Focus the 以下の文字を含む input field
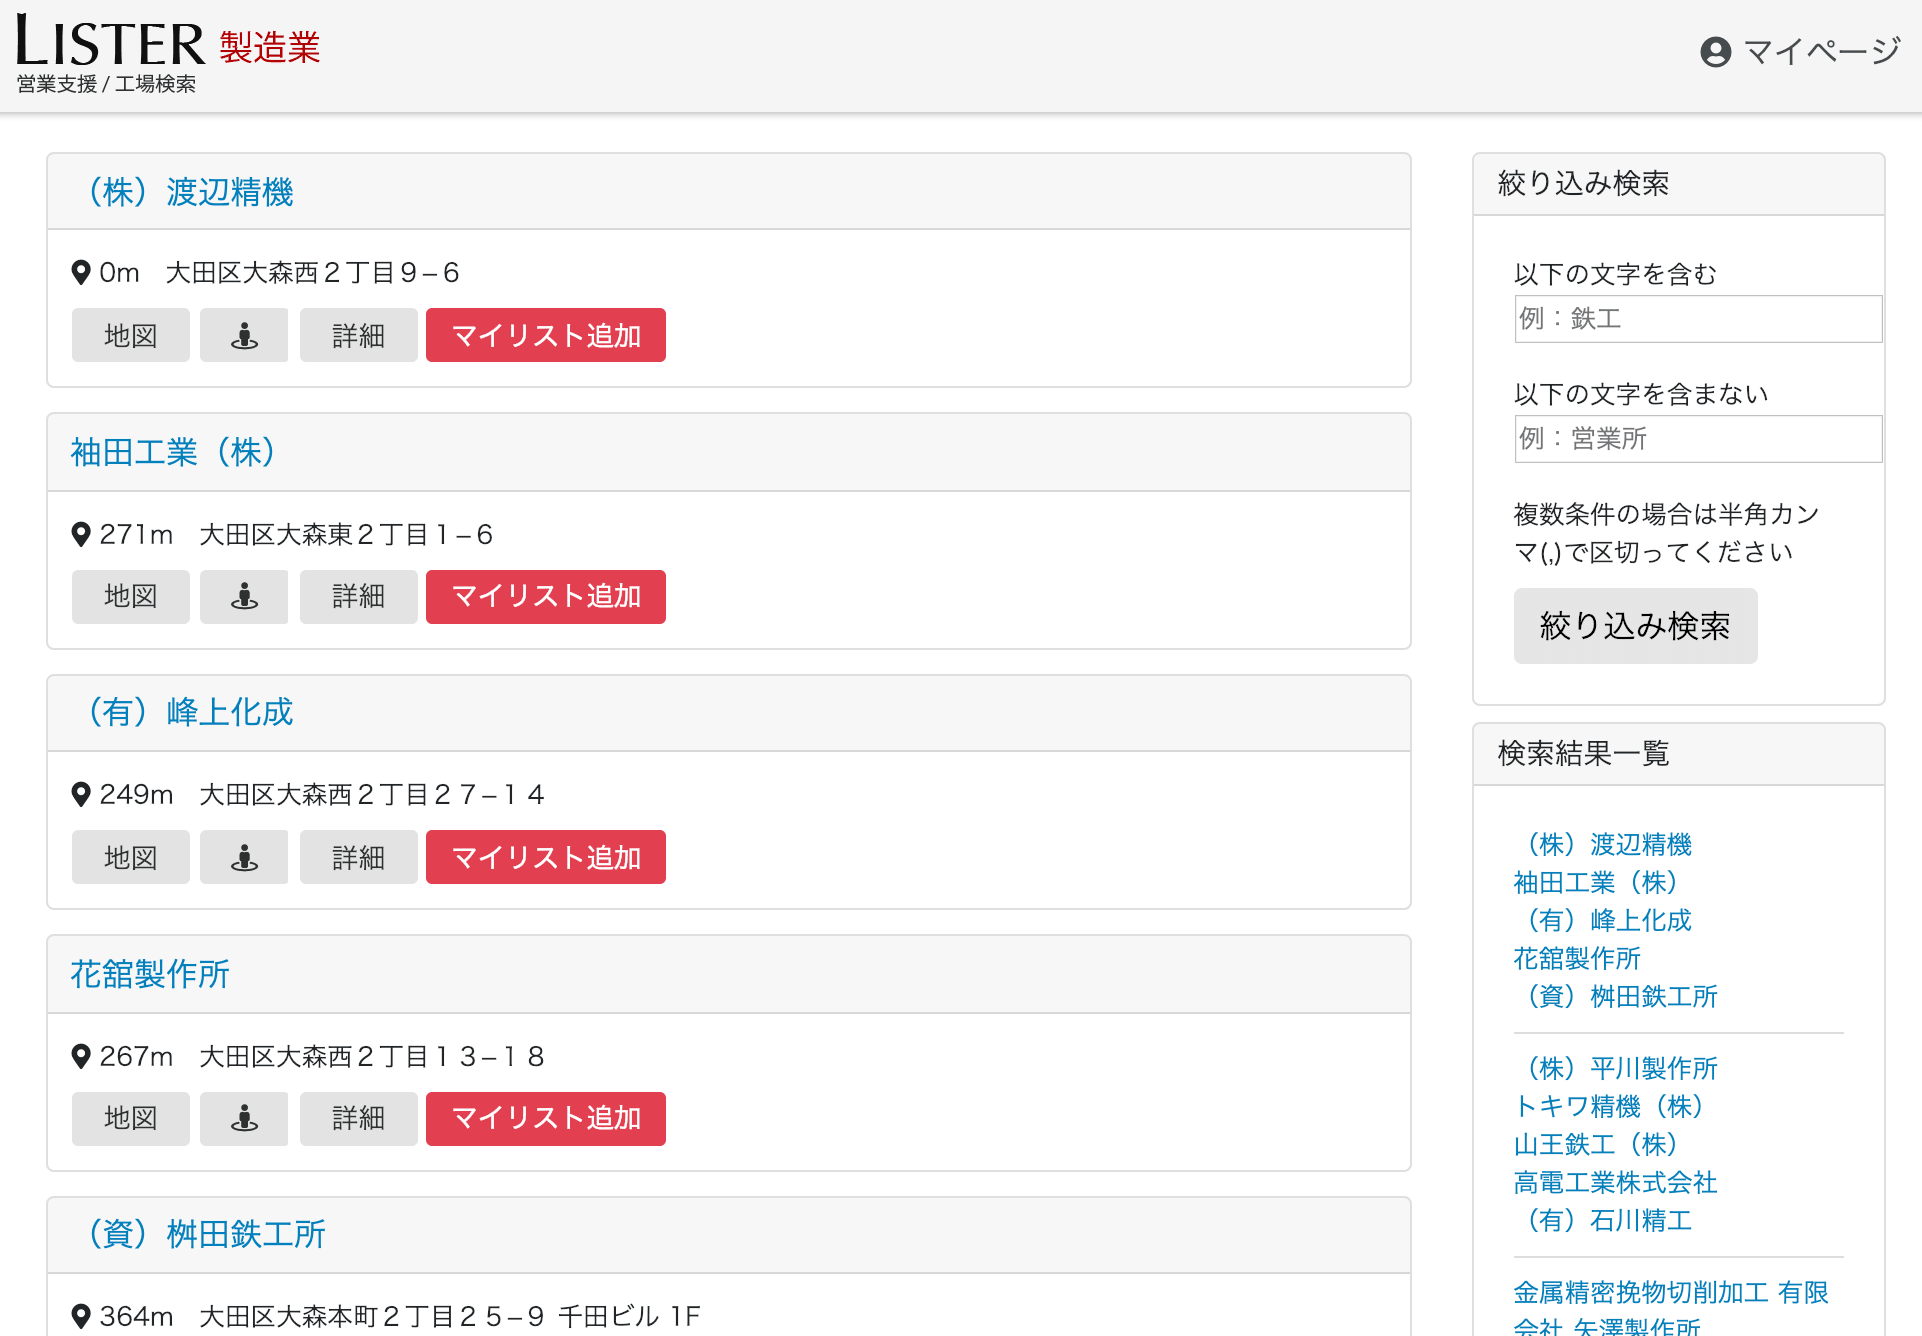Image resolution: width=1922 pixels, height=1336 pixels. click(1698, 319)
